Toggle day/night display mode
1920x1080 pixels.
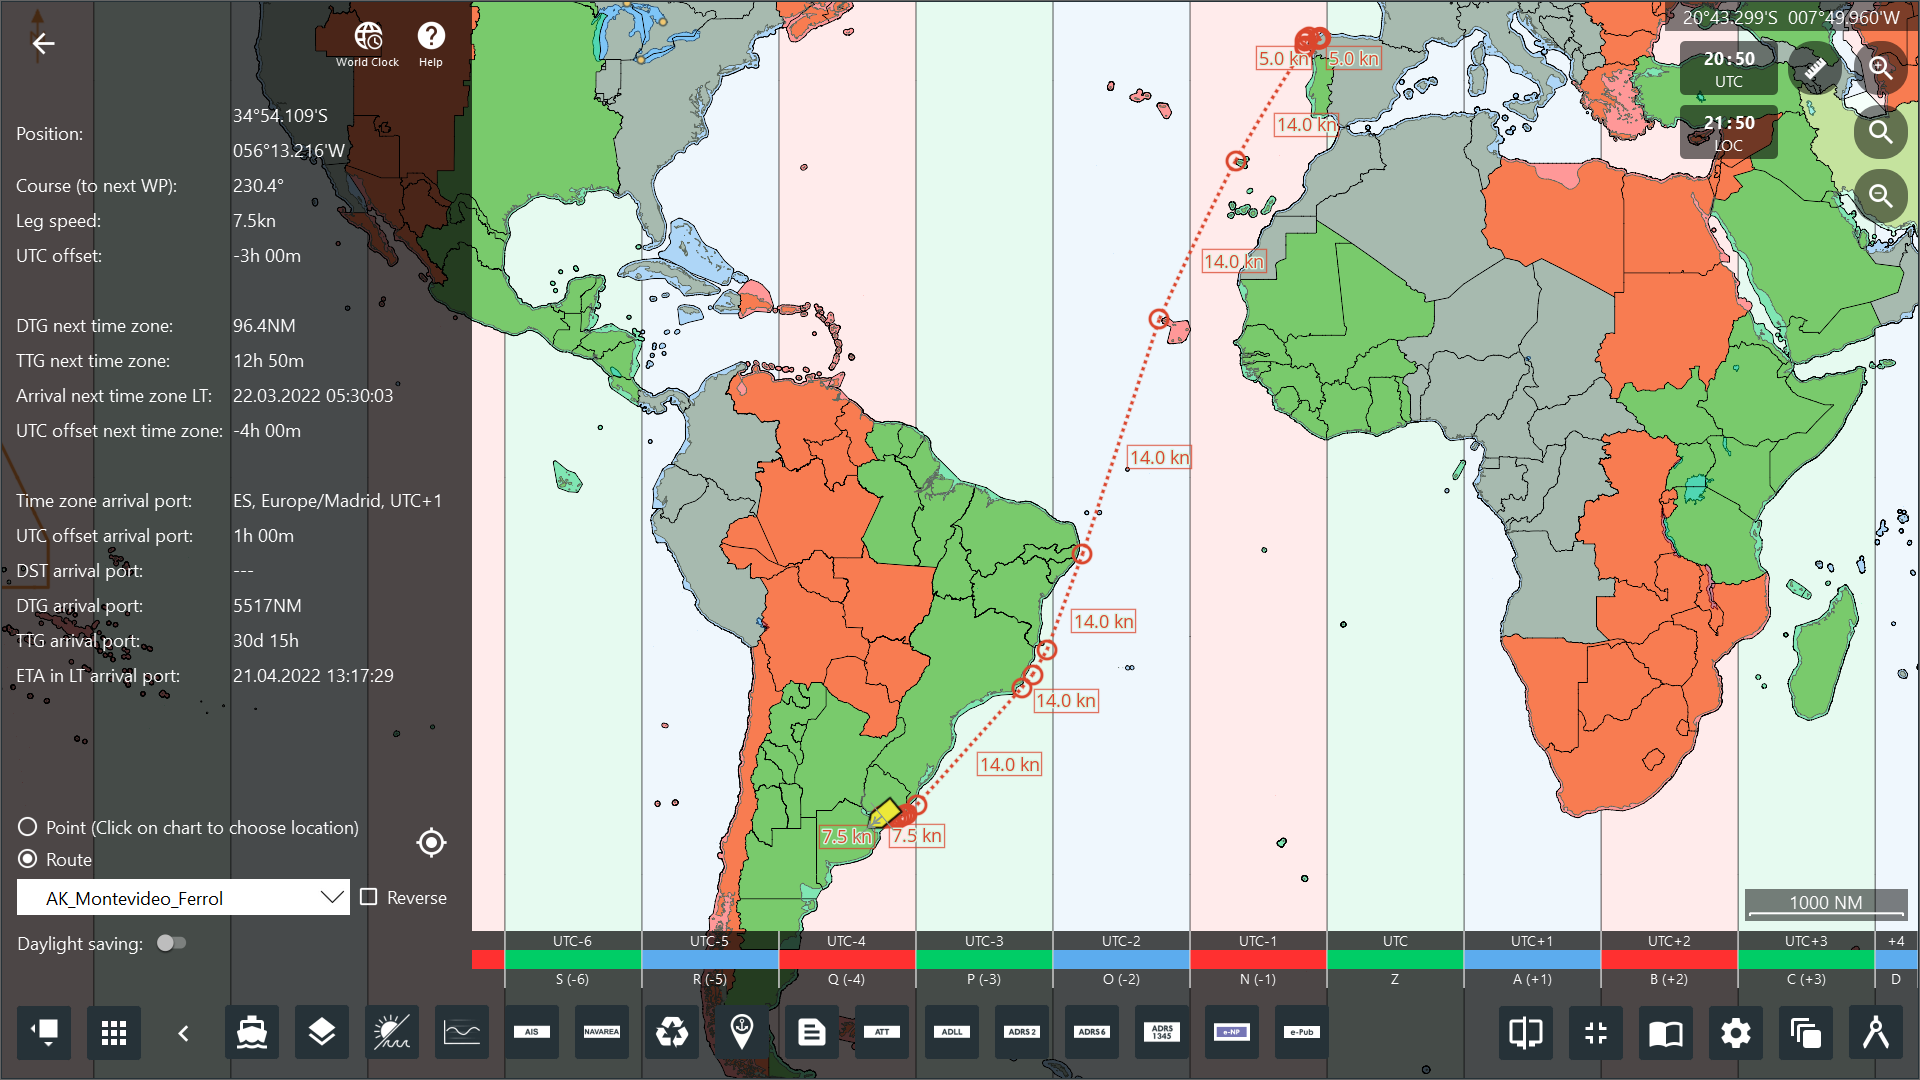pyautogui.click(x=392, y=1032)
